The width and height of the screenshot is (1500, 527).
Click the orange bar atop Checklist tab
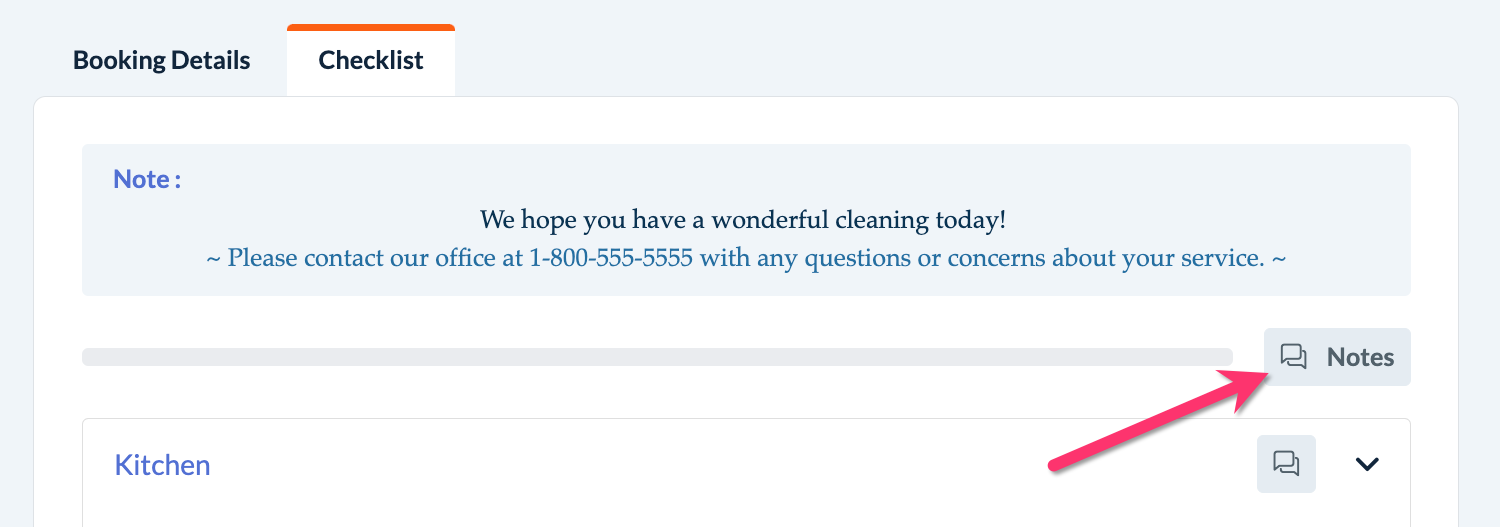coord(371,28)
